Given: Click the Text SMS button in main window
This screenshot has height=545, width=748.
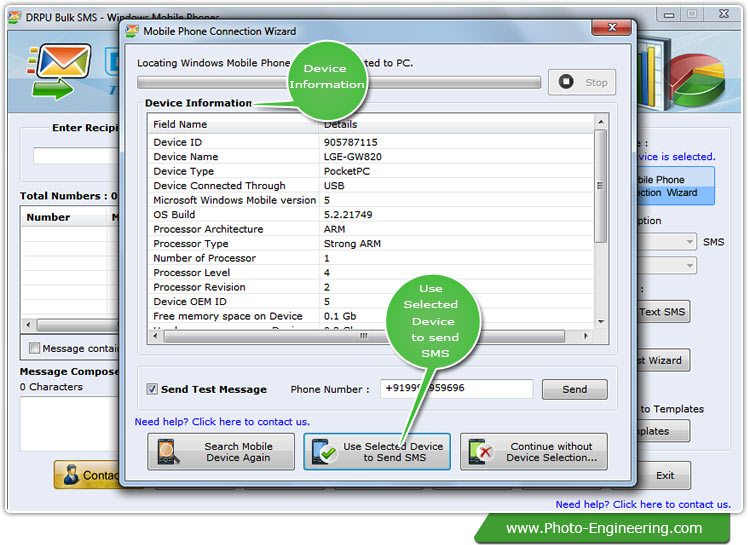Looking at the screenshot, I should pos(663,312).
